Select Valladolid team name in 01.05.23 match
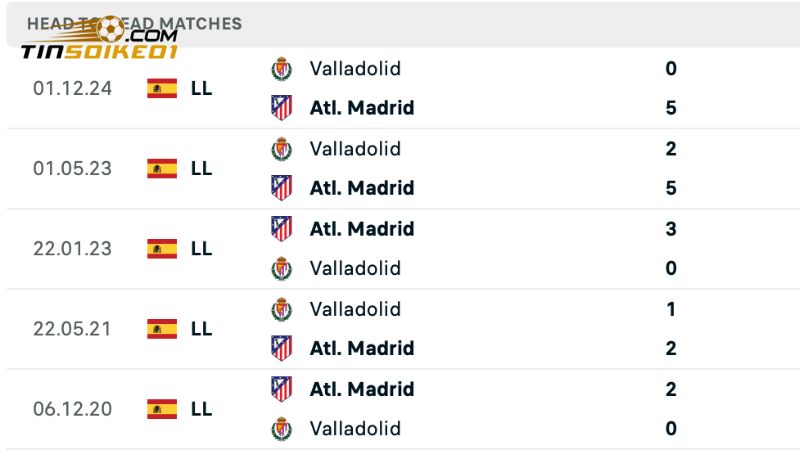 (355, 148)
